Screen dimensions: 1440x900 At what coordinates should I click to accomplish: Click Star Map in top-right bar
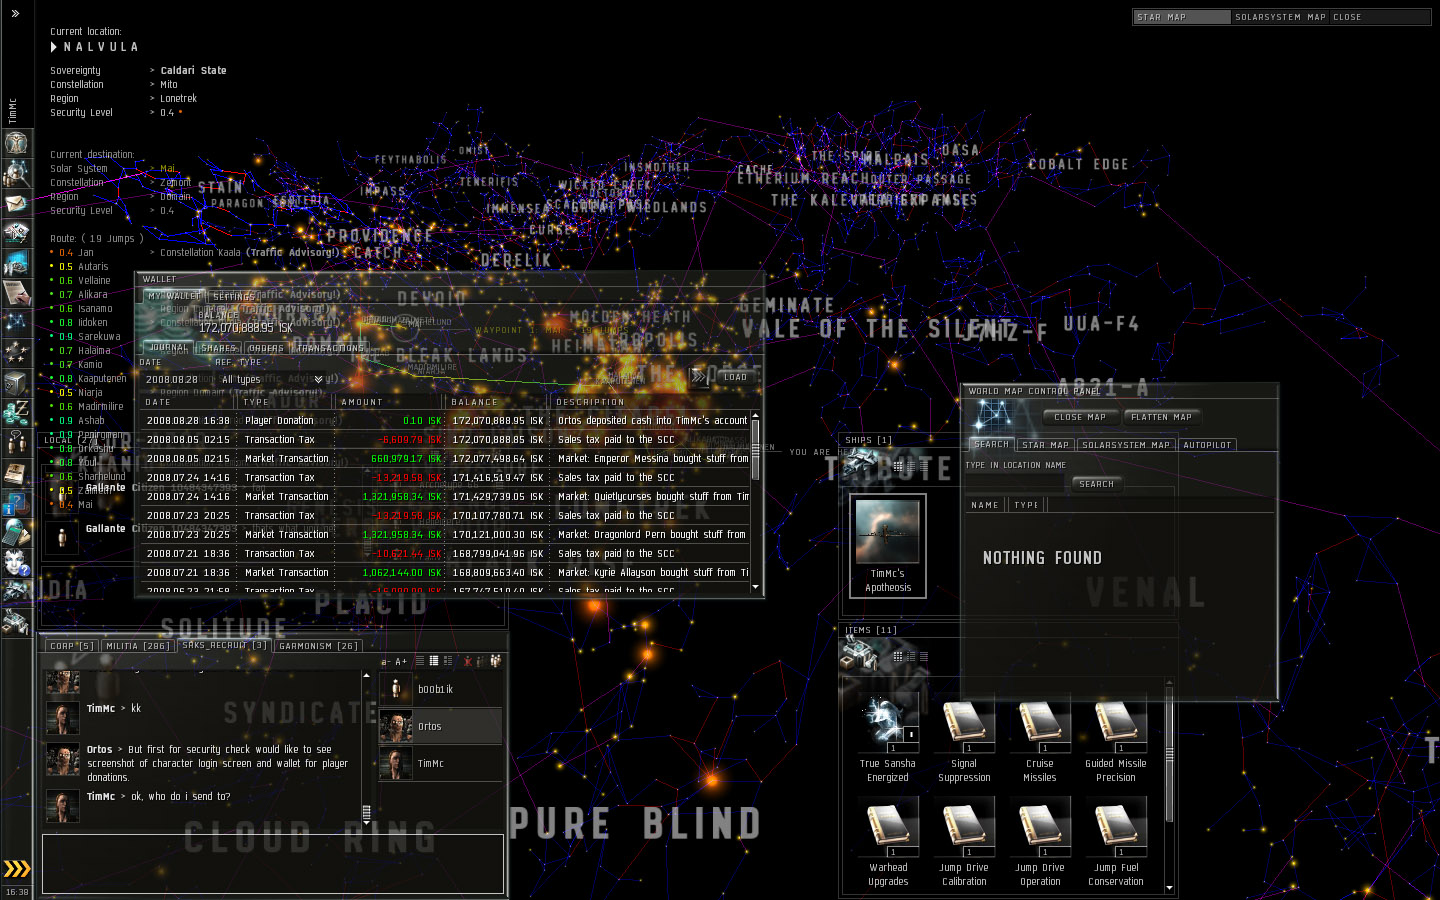(x=1181, y=17)
